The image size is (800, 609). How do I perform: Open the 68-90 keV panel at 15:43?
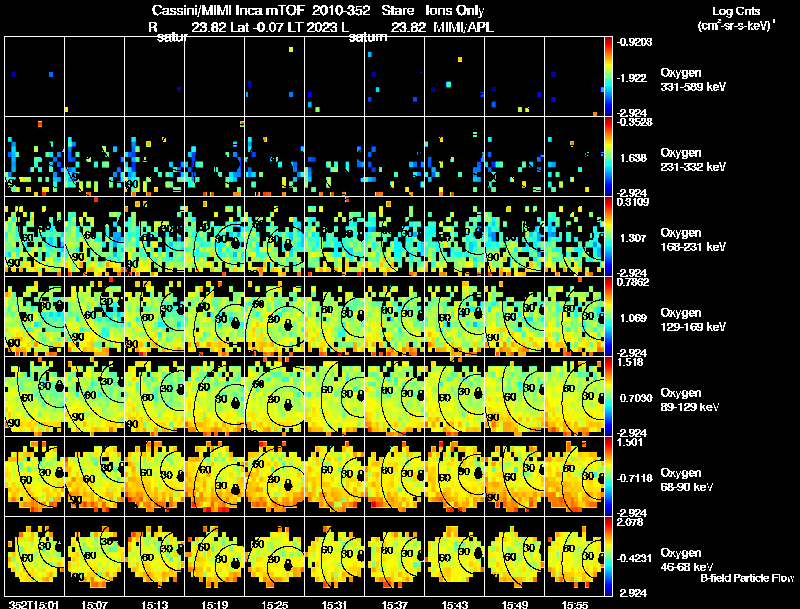[x=455, y=476]
